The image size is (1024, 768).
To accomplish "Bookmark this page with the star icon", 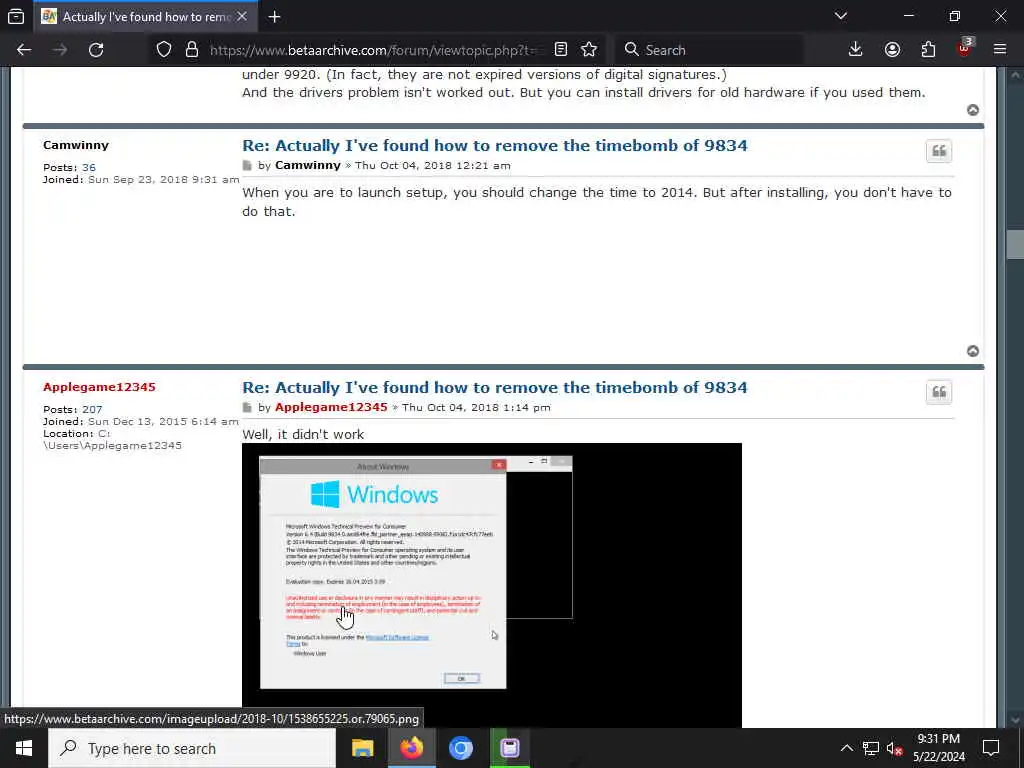I will point(589,50).
